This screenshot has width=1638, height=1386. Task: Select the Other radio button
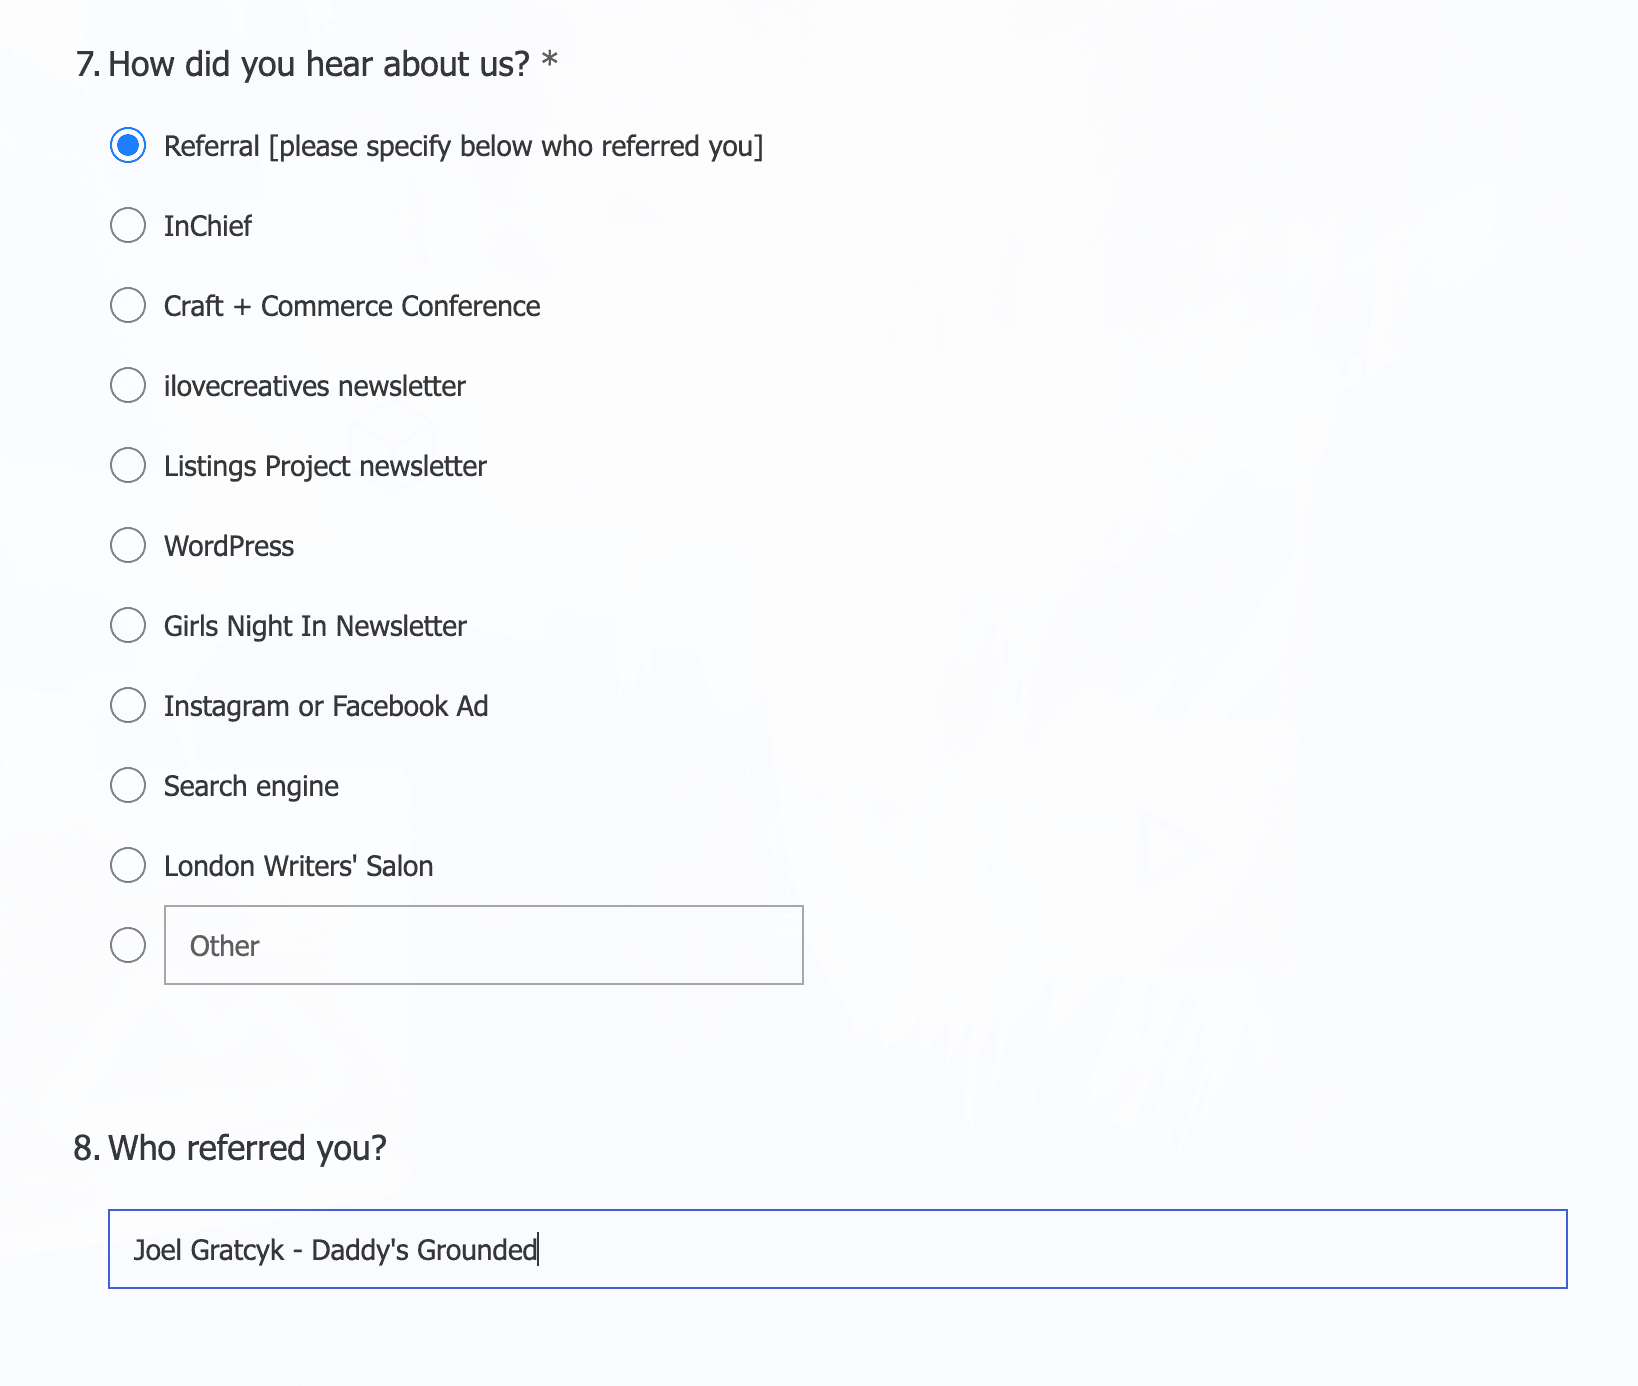(x=128, y=946)
